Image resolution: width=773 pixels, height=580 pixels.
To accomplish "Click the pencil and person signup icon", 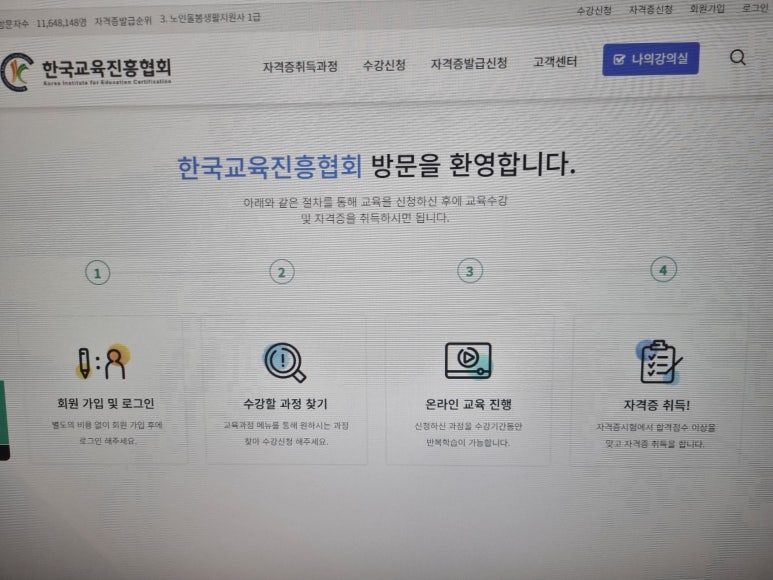I will [x=103, y=363].
